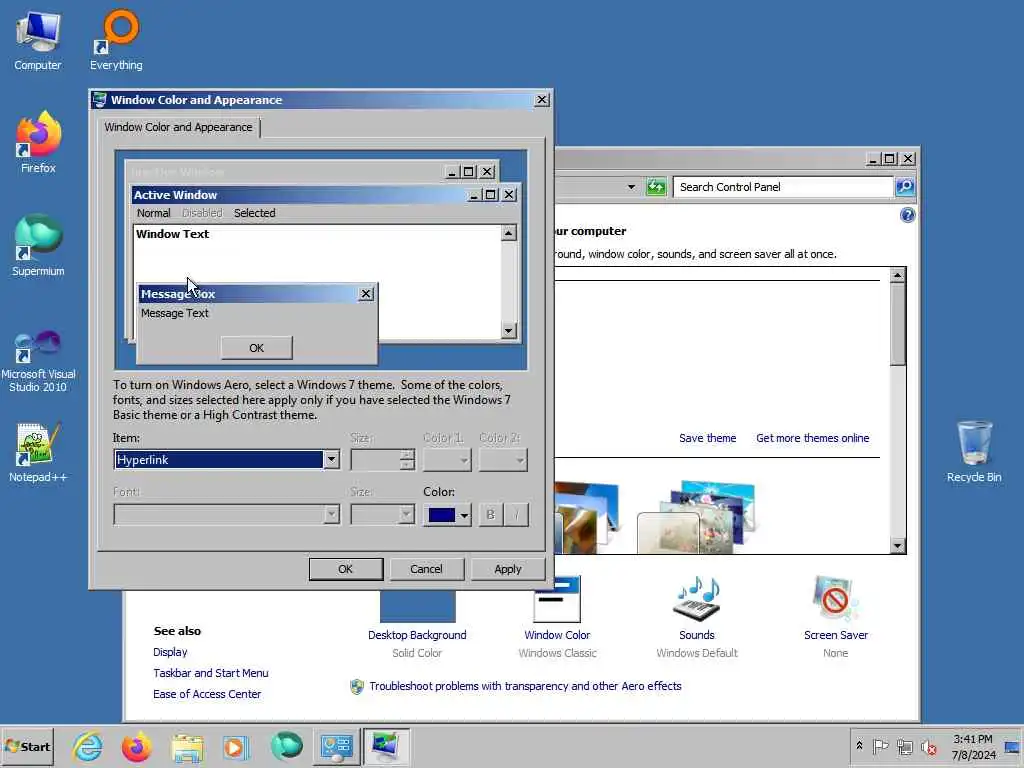Click the Desktop Background text link
Screen dimensions: 1024x768
tap(417, 635)
